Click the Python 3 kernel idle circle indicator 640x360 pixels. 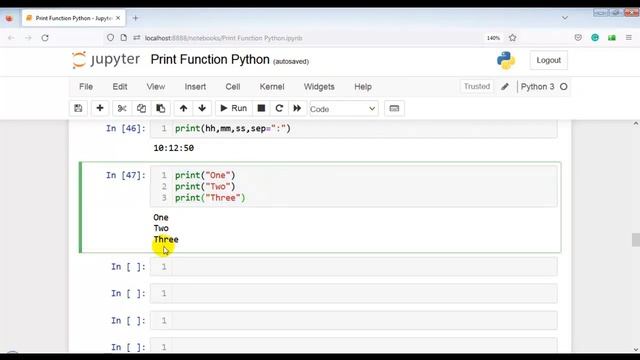(x=564, y=87)
